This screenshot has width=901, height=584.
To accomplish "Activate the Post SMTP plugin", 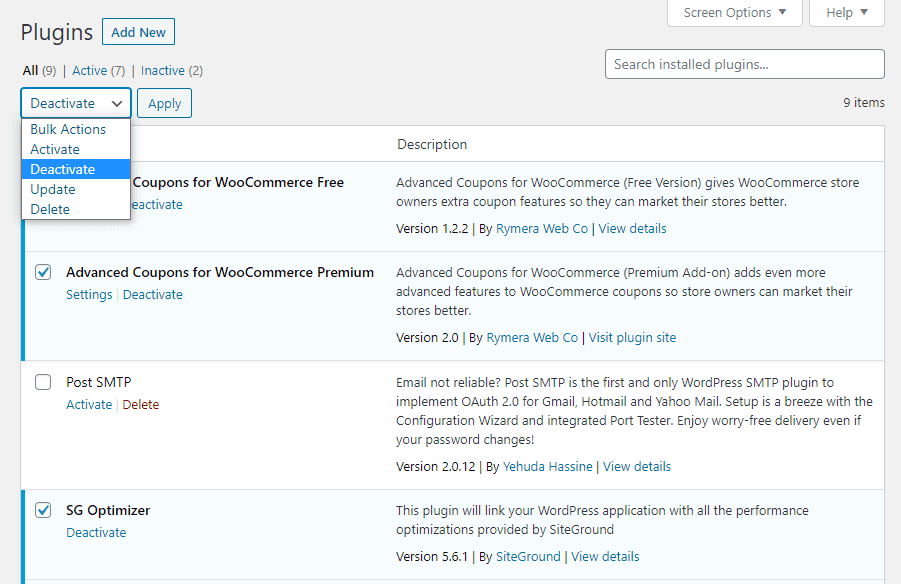I will click(89, 404).
